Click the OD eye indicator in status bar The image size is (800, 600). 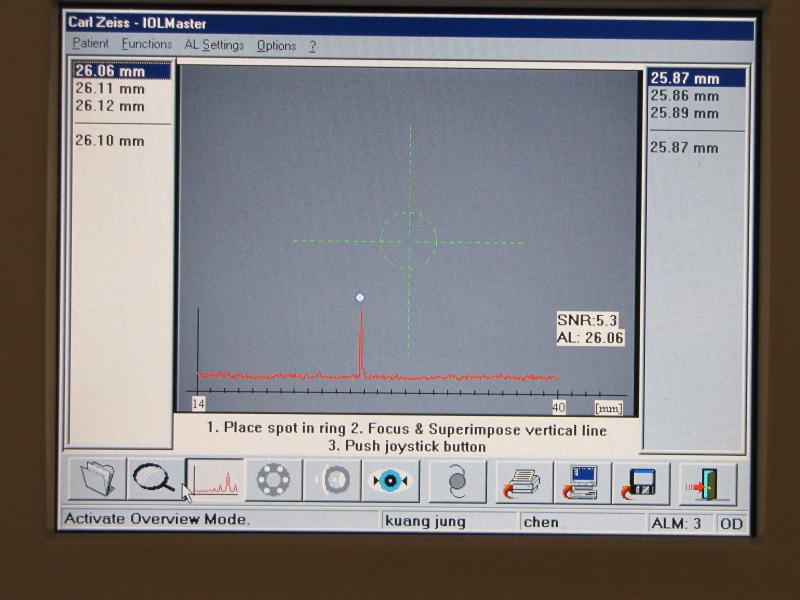731,523
